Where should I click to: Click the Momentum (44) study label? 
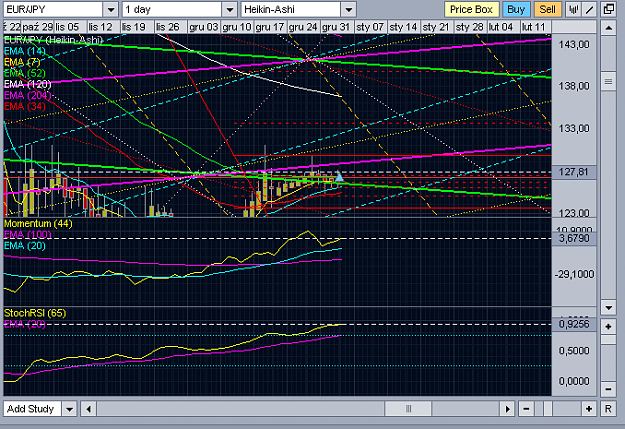pos(38,224)
